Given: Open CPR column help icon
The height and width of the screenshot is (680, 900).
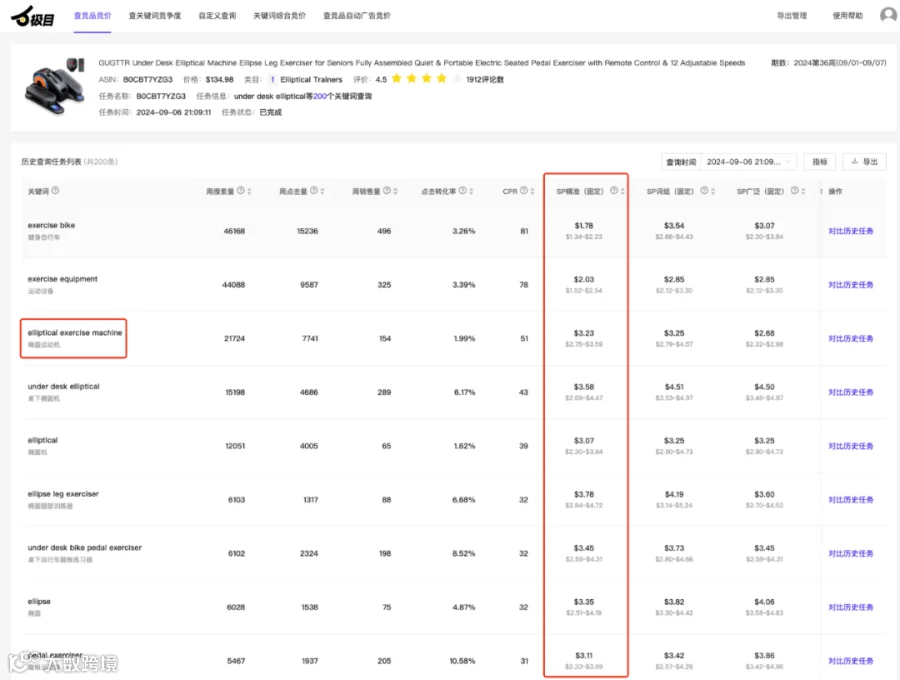Looking at the screenshot, I should (523, 191).
